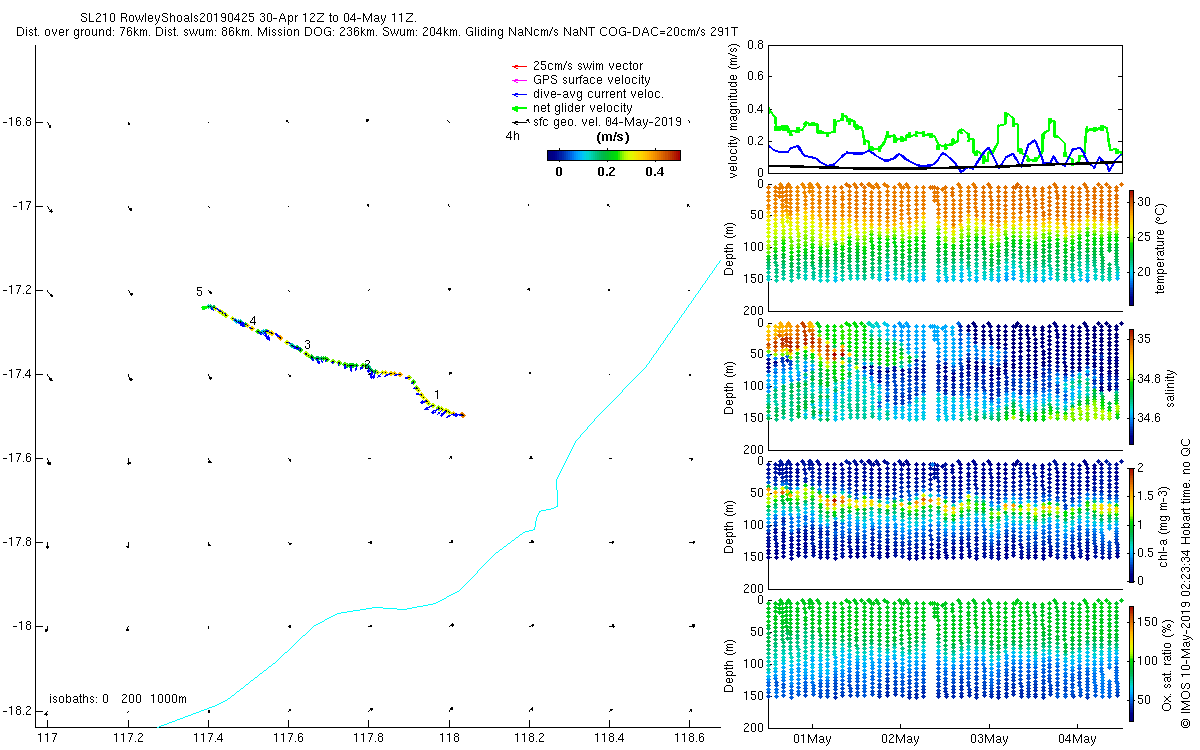Click the '03May' date tick

tap(988, 739)
